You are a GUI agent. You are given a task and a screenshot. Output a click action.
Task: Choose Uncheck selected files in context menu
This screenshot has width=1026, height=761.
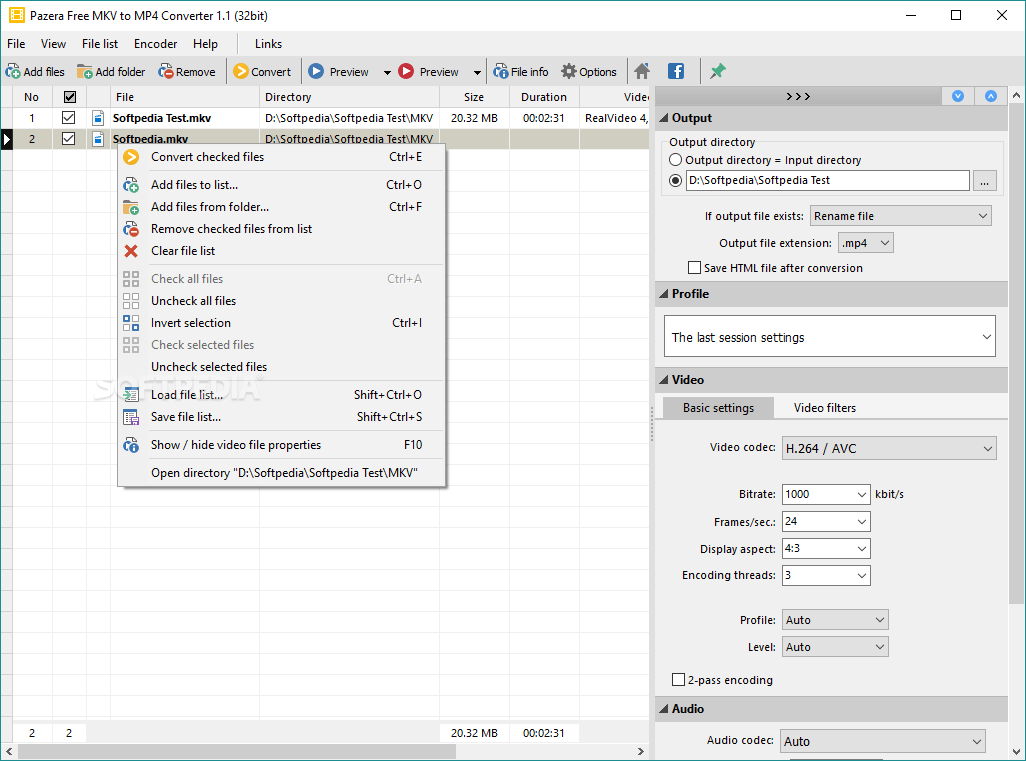click(281, 367)
